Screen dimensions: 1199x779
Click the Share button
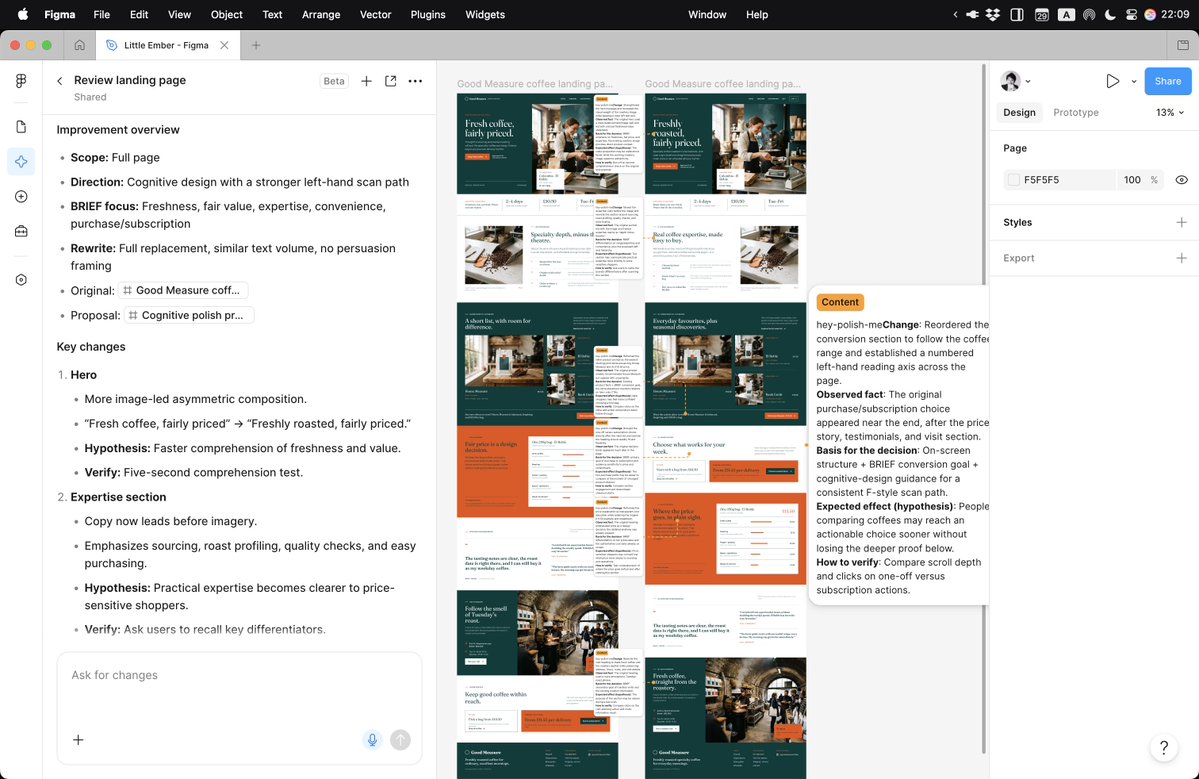pyautogui.click(x=1168, y=81)
